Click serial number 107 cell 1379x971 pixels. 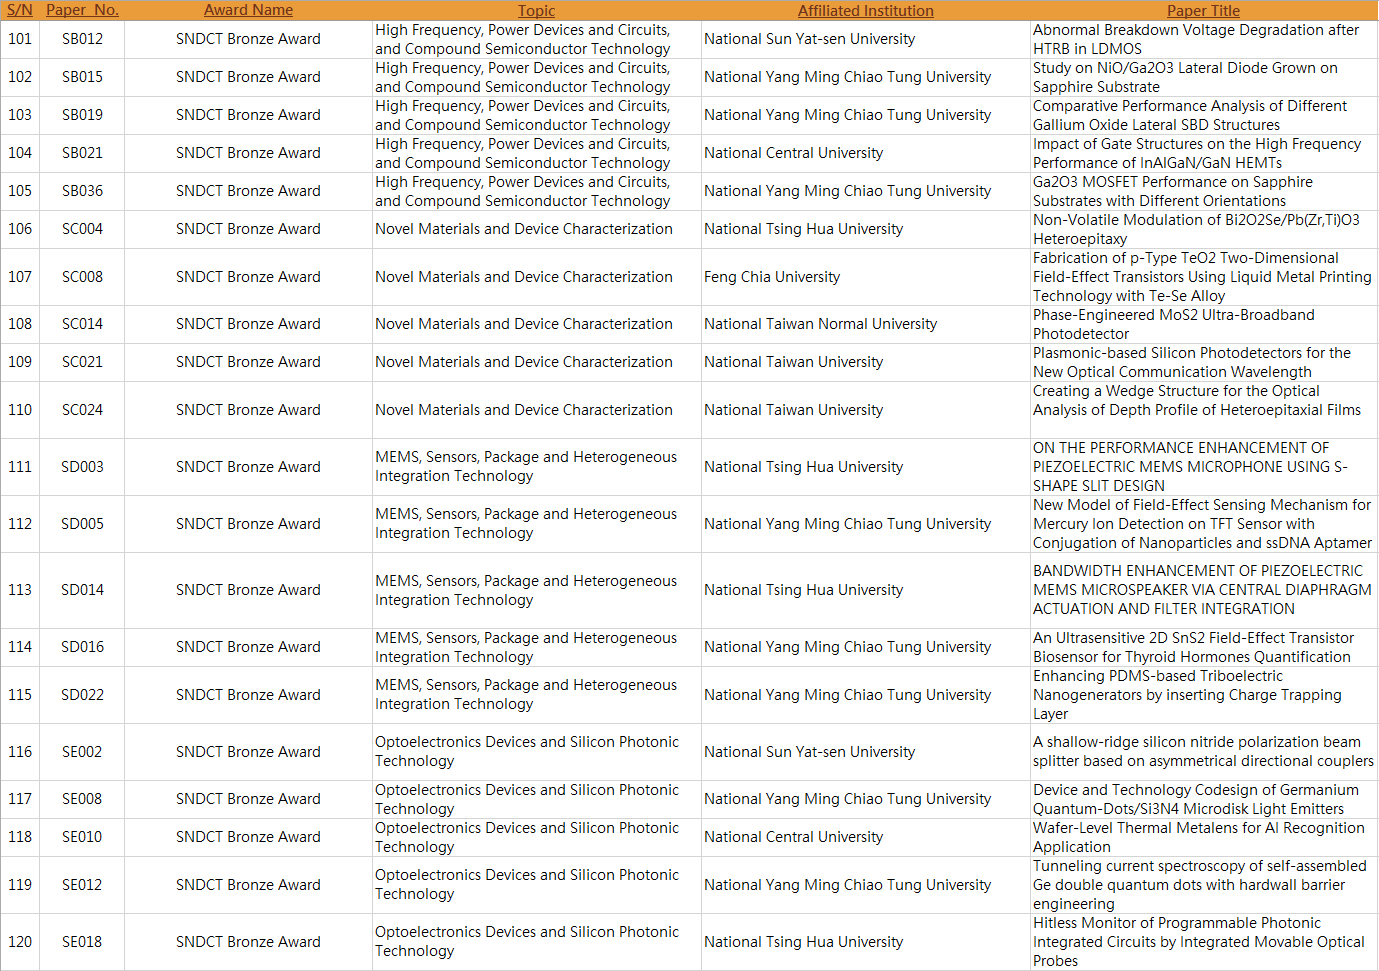click(20, 277)
